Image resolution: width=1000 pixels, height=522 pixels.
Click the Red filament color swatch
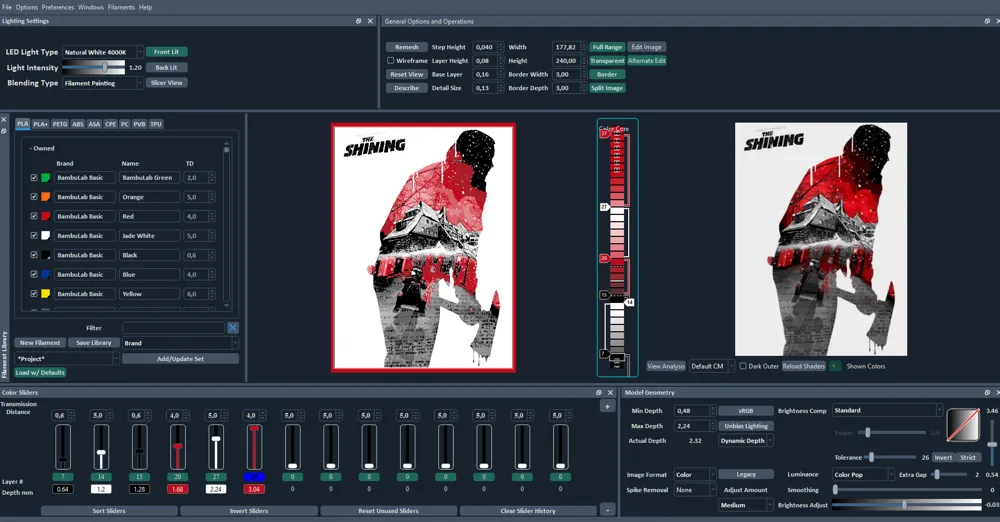coord(45,216)
